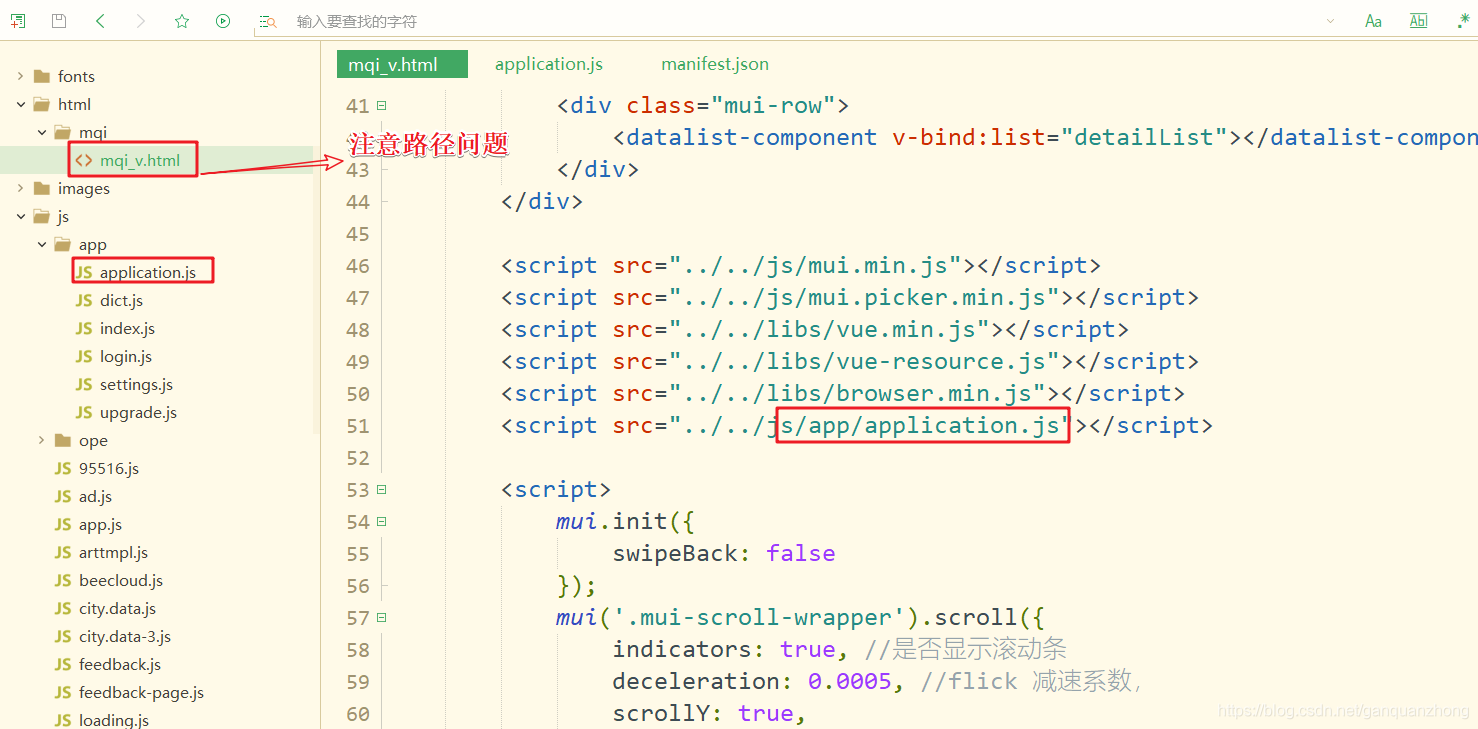Screen dimensions: 1478x729
Task: Open loading.js in file tree
Action: (114, 720)
